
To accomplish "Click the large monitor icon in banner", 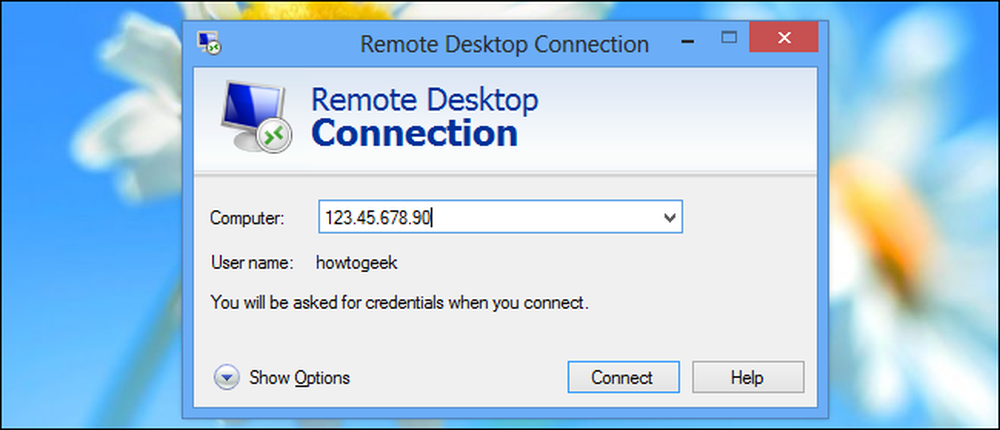I will tap(256, 115).
